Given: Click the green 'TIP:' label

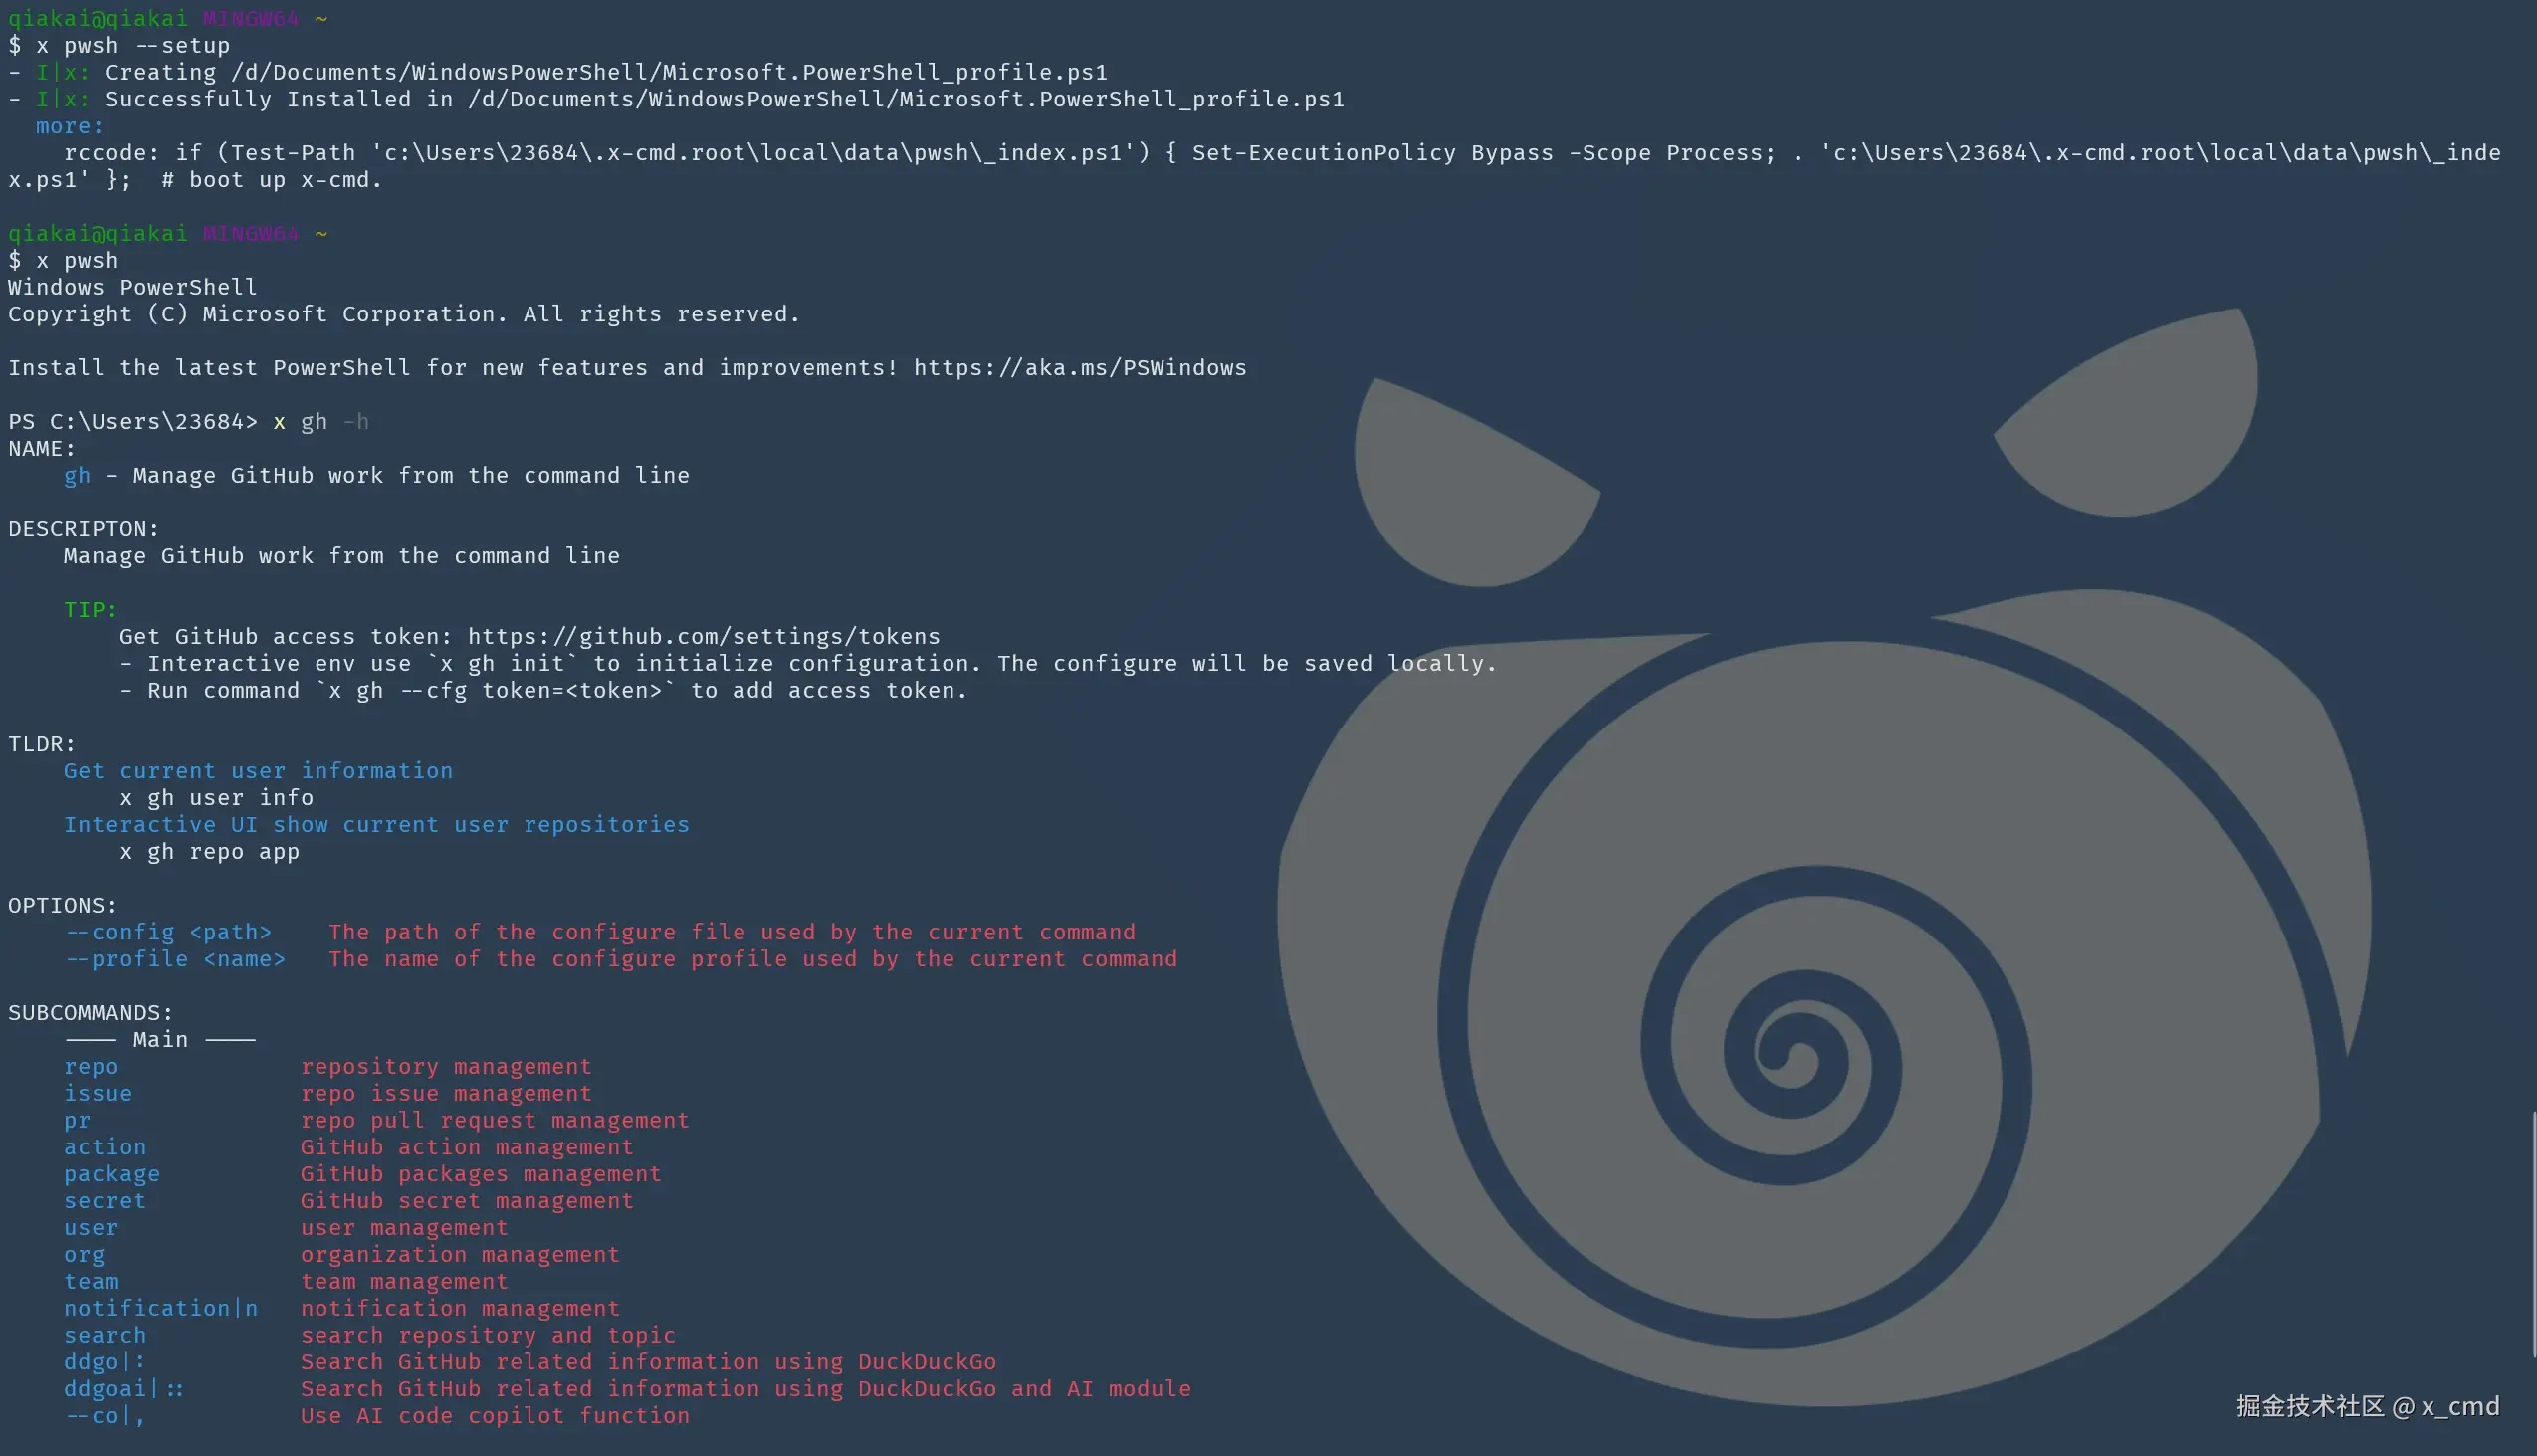Looking at the screenshot, I should (91, 610).
